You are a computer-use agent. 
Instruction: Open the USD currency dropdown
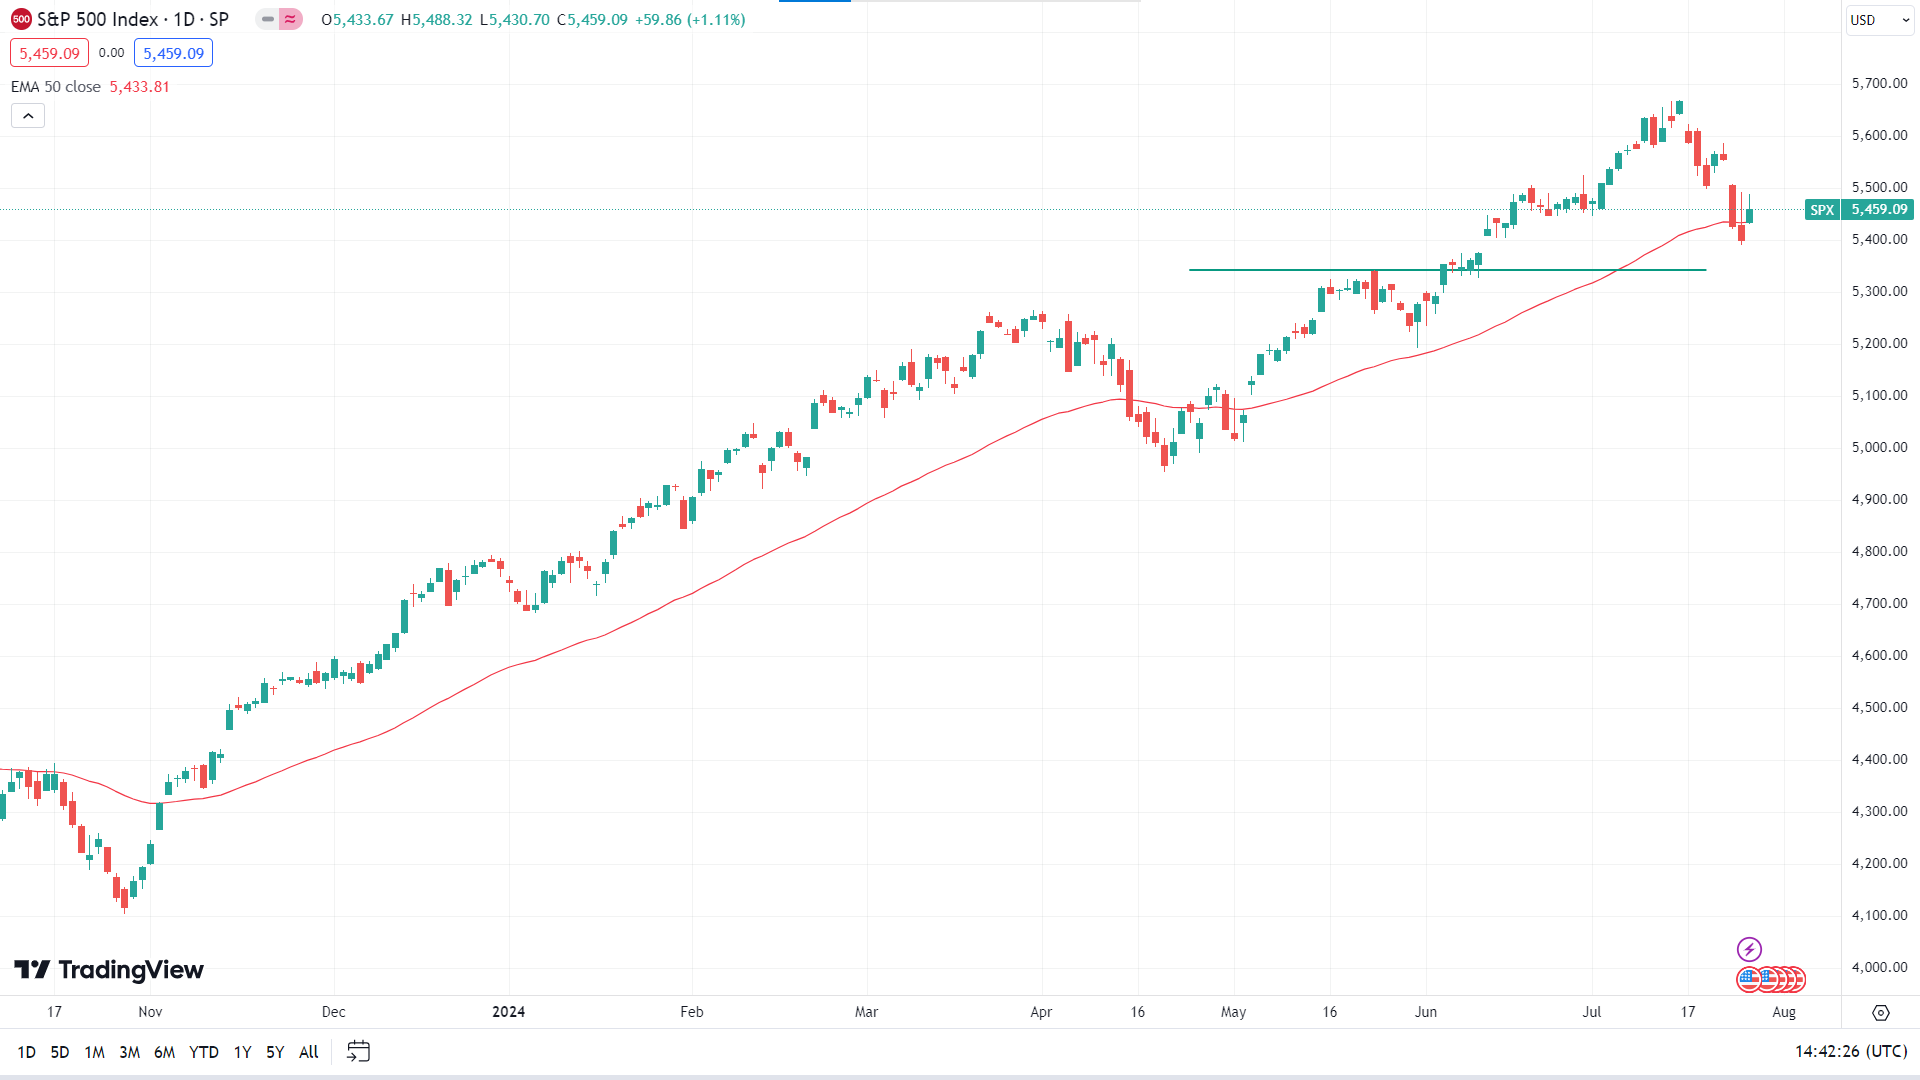pos(1878,20)
